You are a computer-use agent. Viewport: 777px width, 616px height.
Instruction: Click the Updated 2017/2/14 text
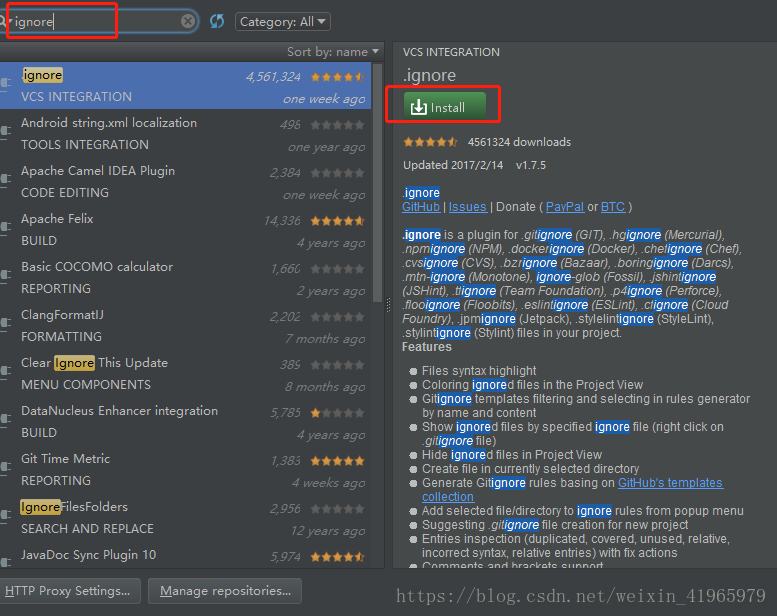coord(453,165)
